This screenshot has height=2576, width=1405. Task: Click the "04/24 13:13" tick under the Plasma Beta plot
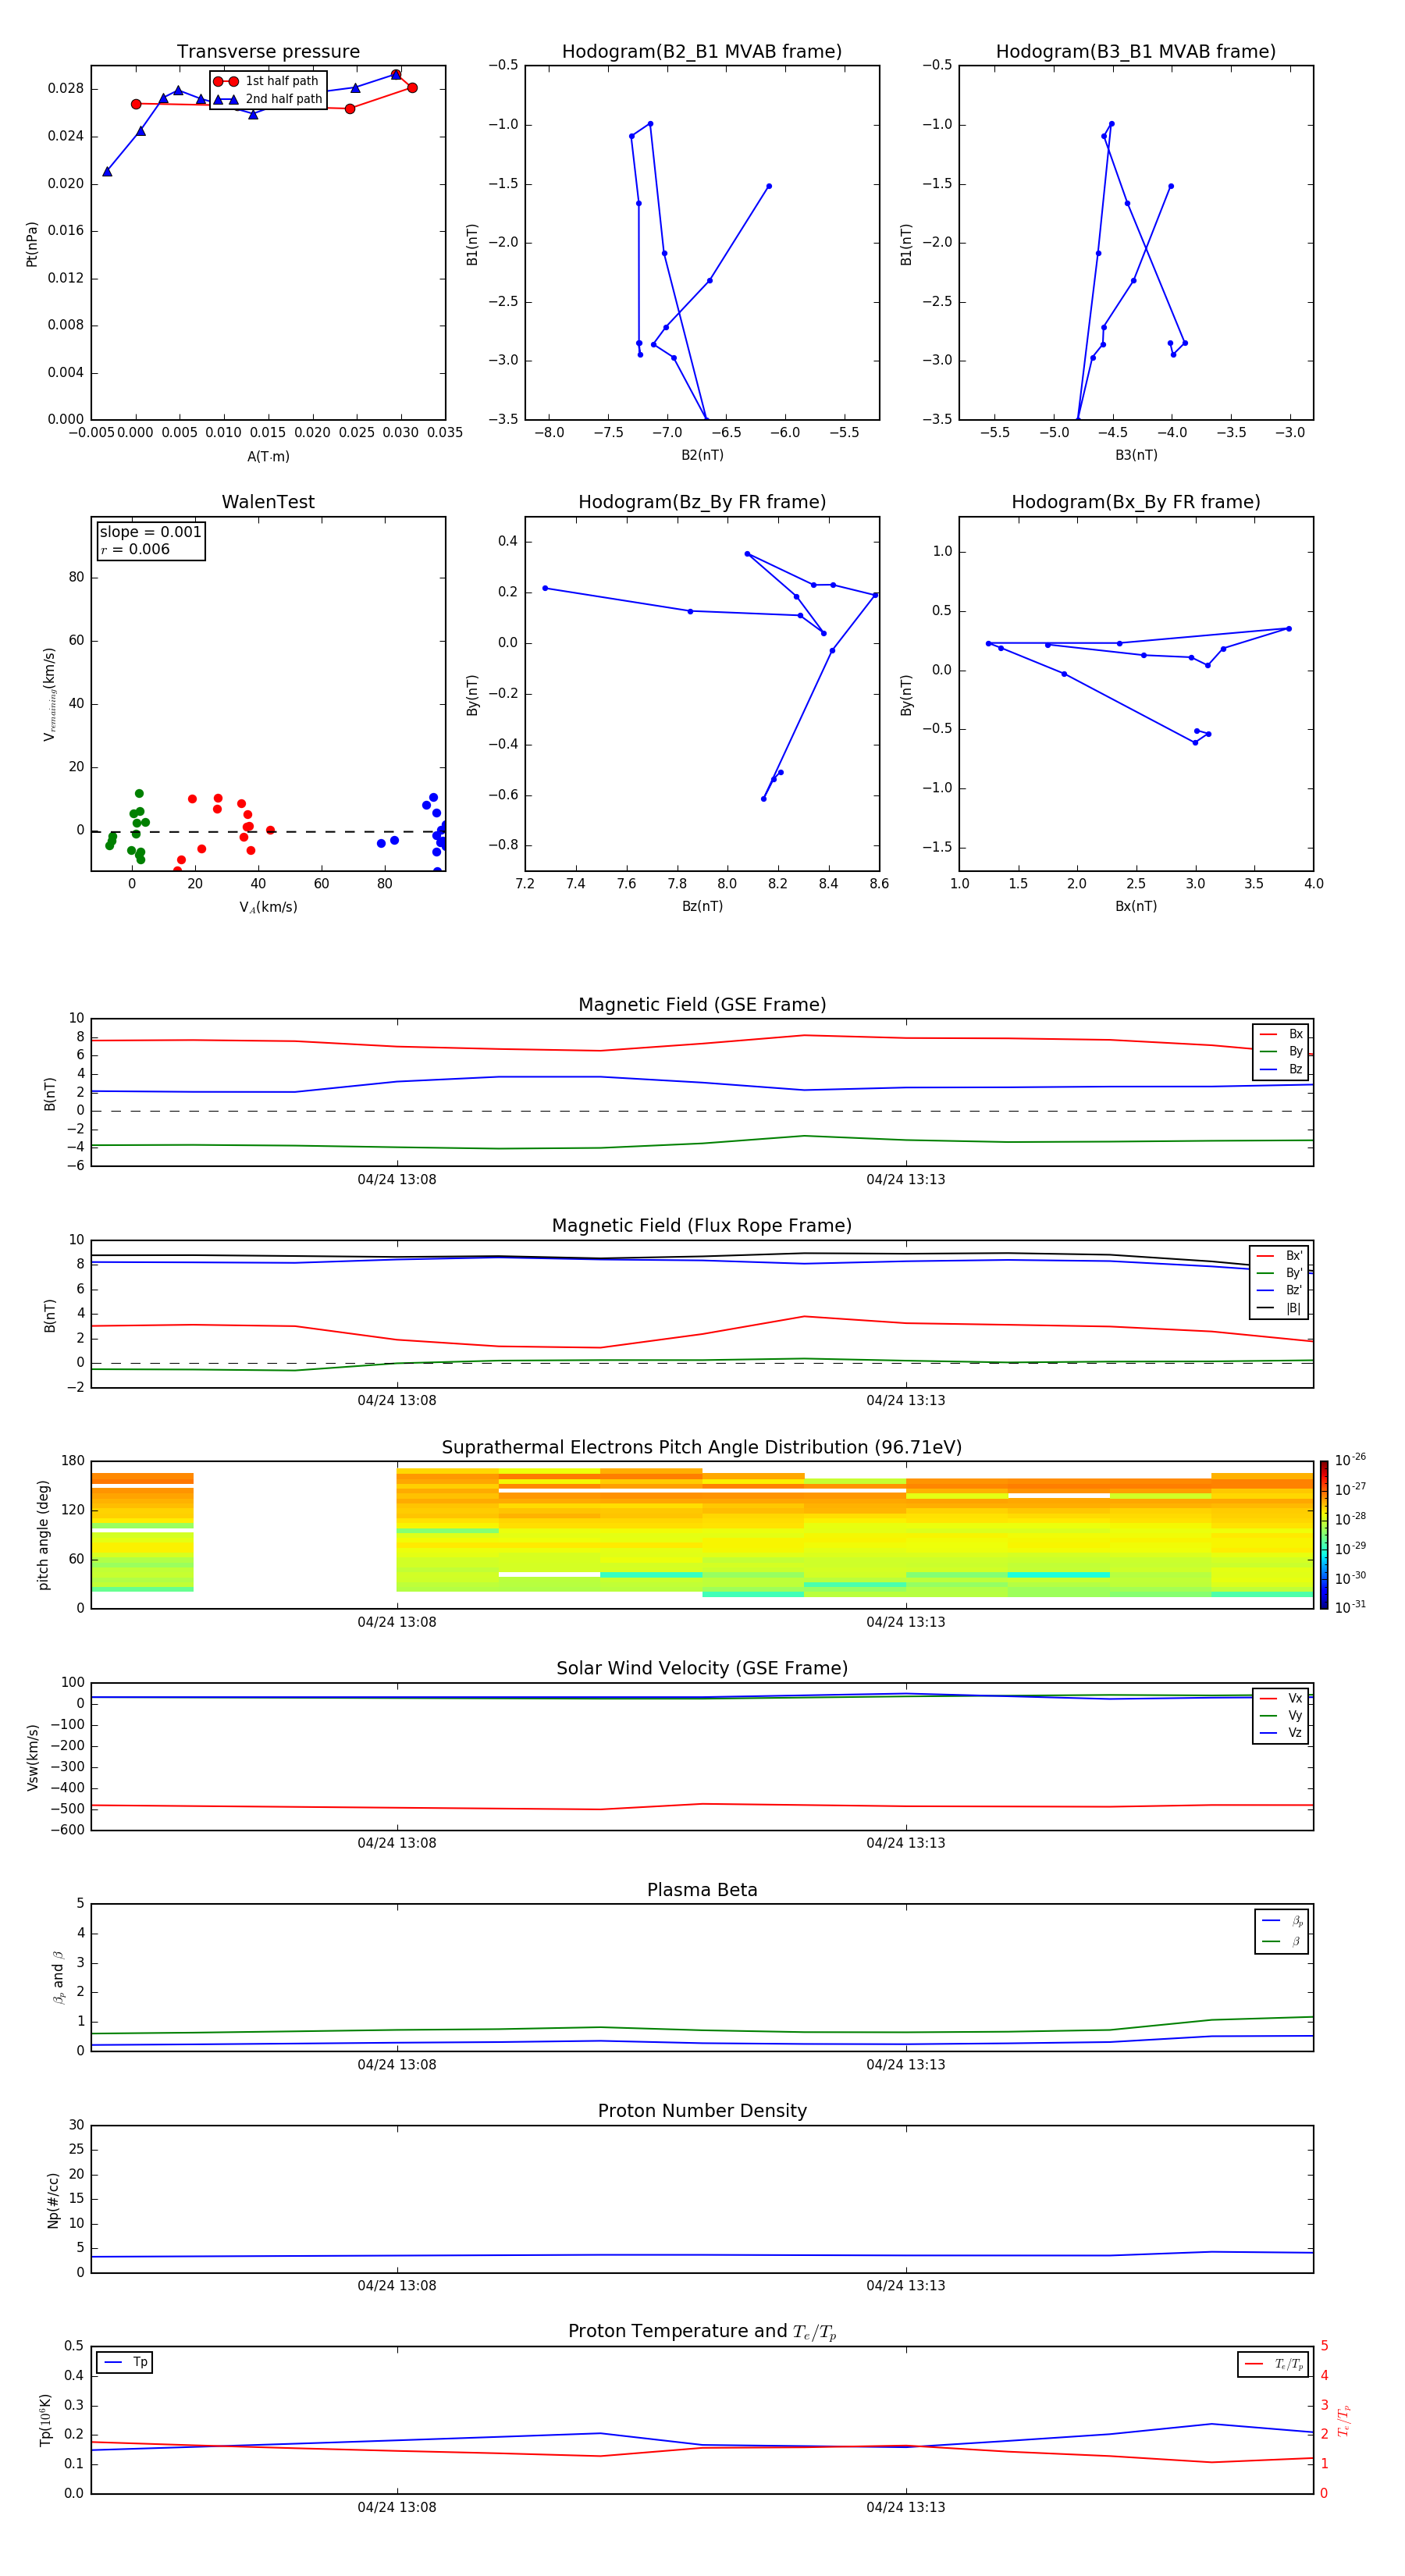pyautogui.click(x=906, y=2064)
